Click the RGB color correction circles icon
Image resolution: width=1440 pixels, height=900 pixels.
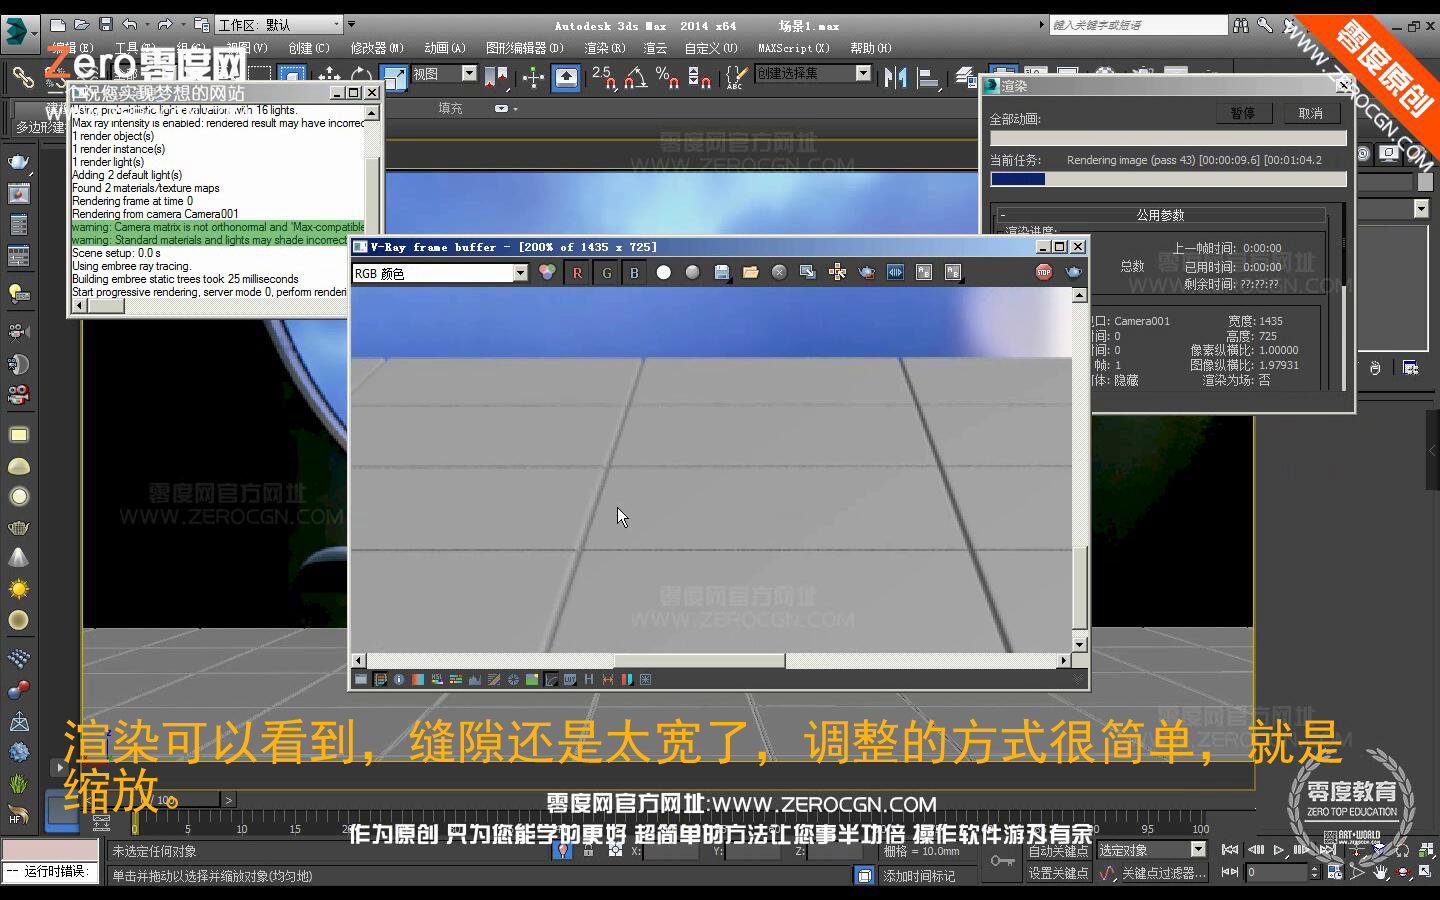[547, 272]
